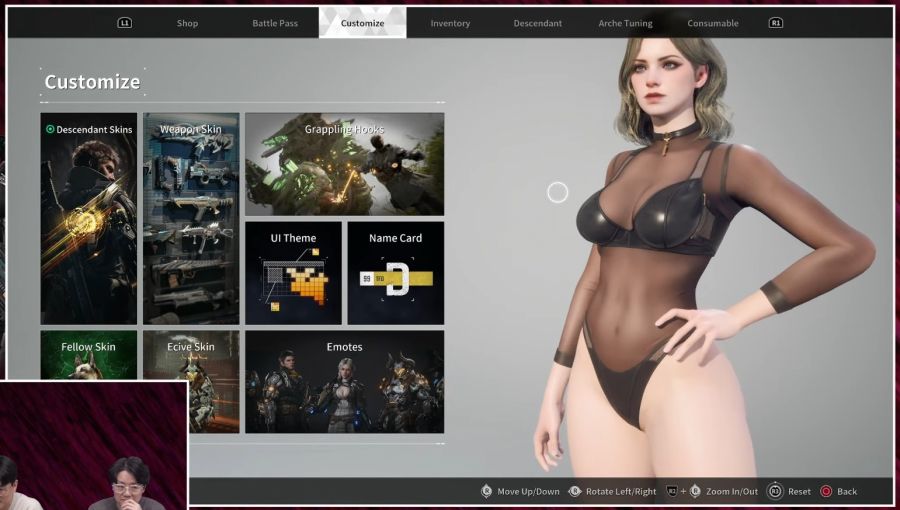Click the Back circle button icon
Image resolution: width=900 pixels, height=510 pixels.
click(x=826, y=492)
